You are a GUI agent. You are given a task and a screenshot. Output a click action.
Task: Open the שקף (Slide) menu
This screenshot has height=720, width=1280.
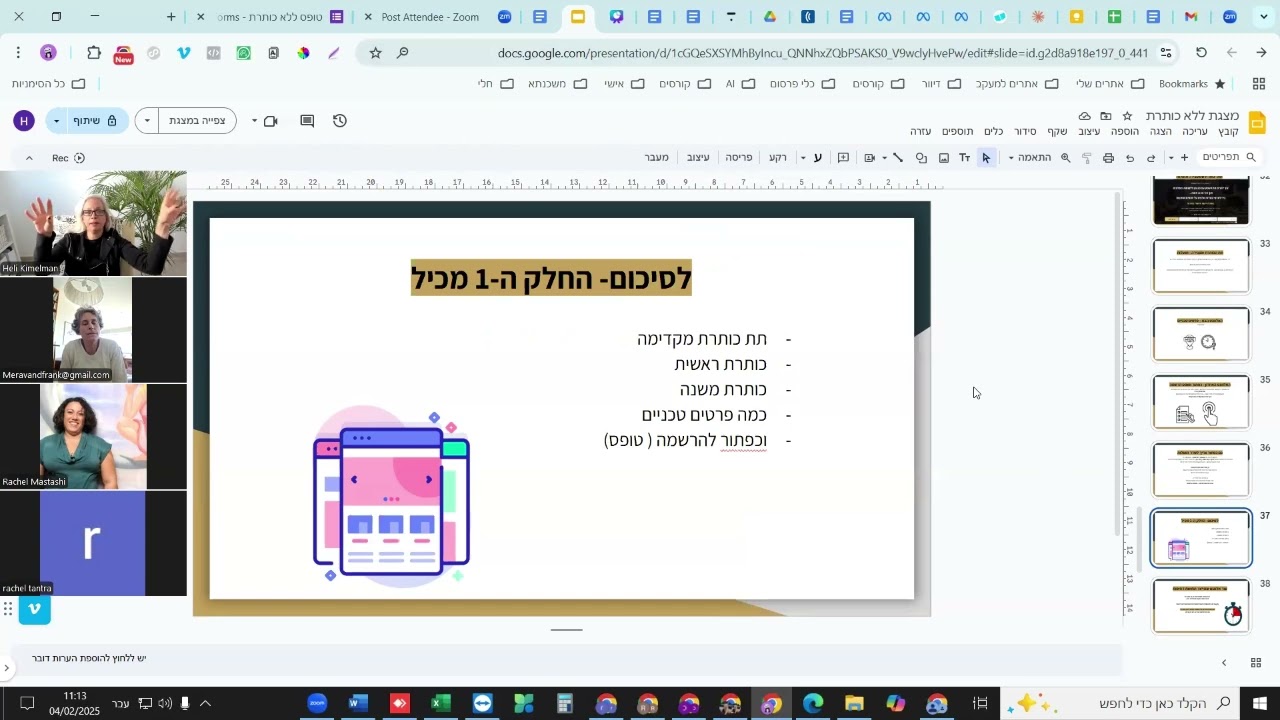click(1058, 132)
